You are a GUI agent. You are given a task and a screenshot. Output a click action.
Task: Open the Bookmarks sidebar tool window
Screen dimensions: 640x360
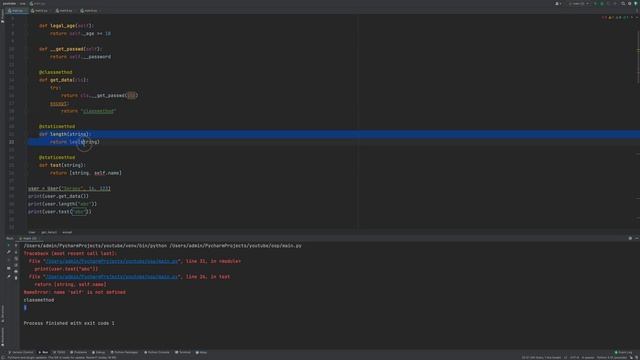click(x=2, y=337)
